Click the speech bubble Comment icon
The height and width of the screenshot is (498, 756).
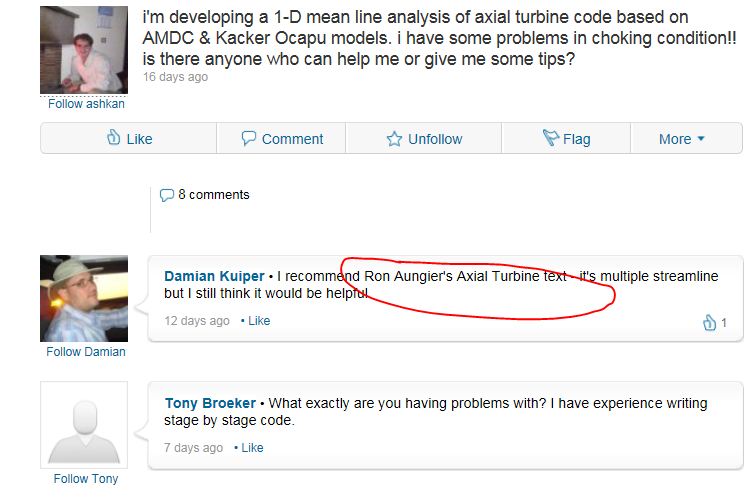tap(250, 139)
